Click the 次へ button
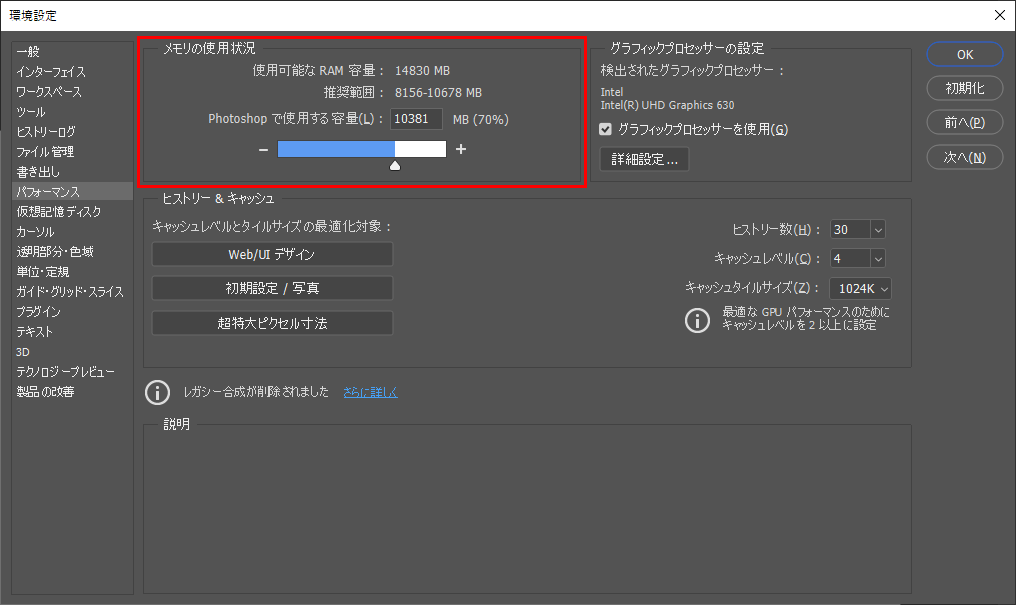Image resolution: width=1016 pixels, height=605 pixels. pyautogui.click(x=964, y=157)
